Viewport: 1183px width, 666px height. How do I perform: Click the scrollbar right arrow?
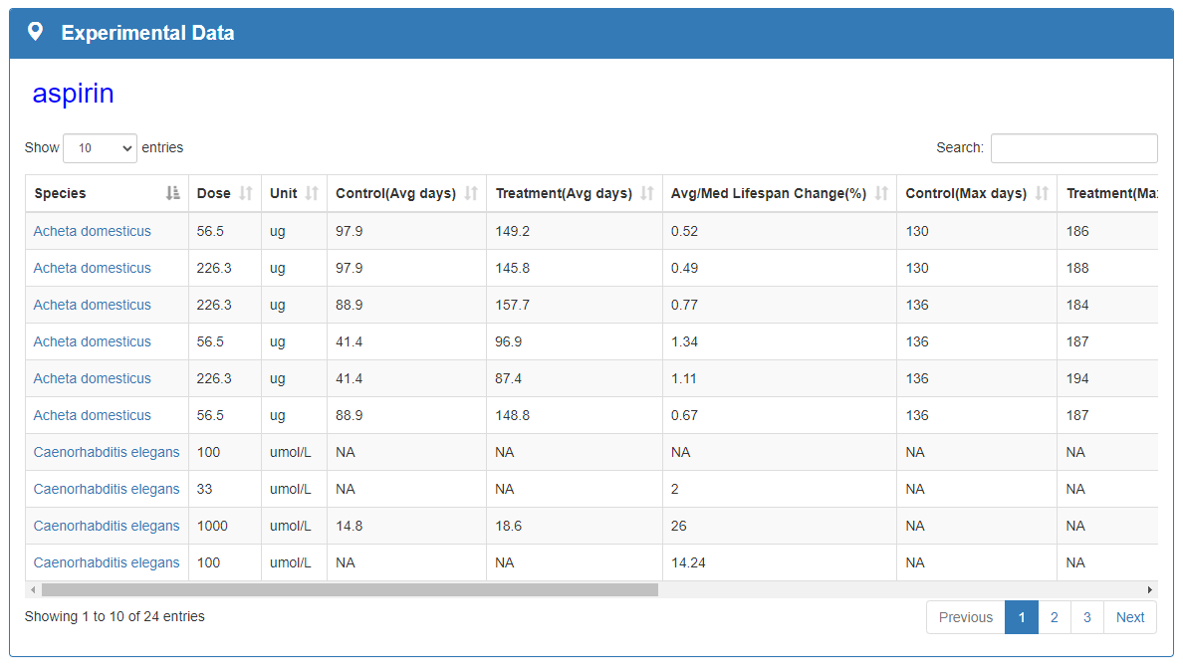1150,590
